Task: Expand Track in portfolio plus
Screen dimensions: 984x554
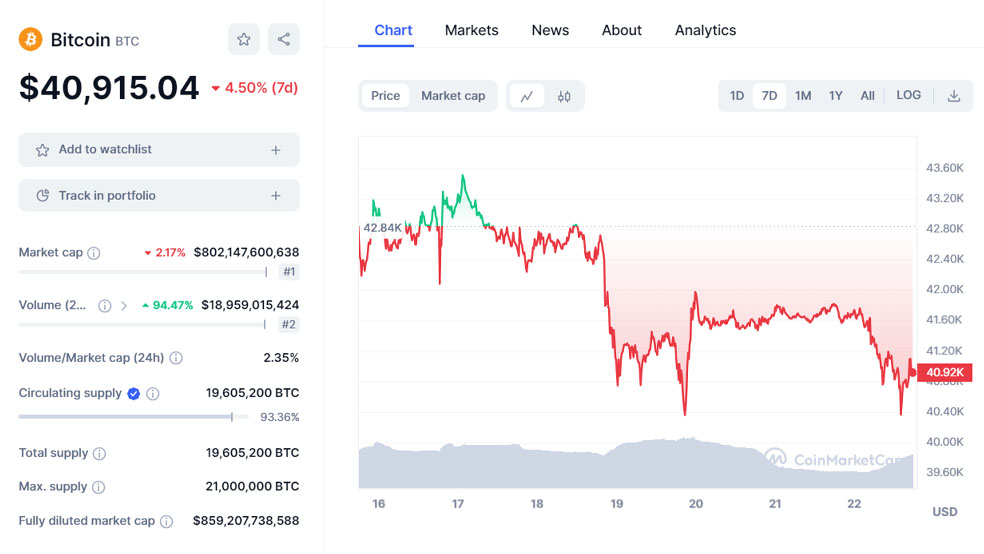Action: pos(276,196)
